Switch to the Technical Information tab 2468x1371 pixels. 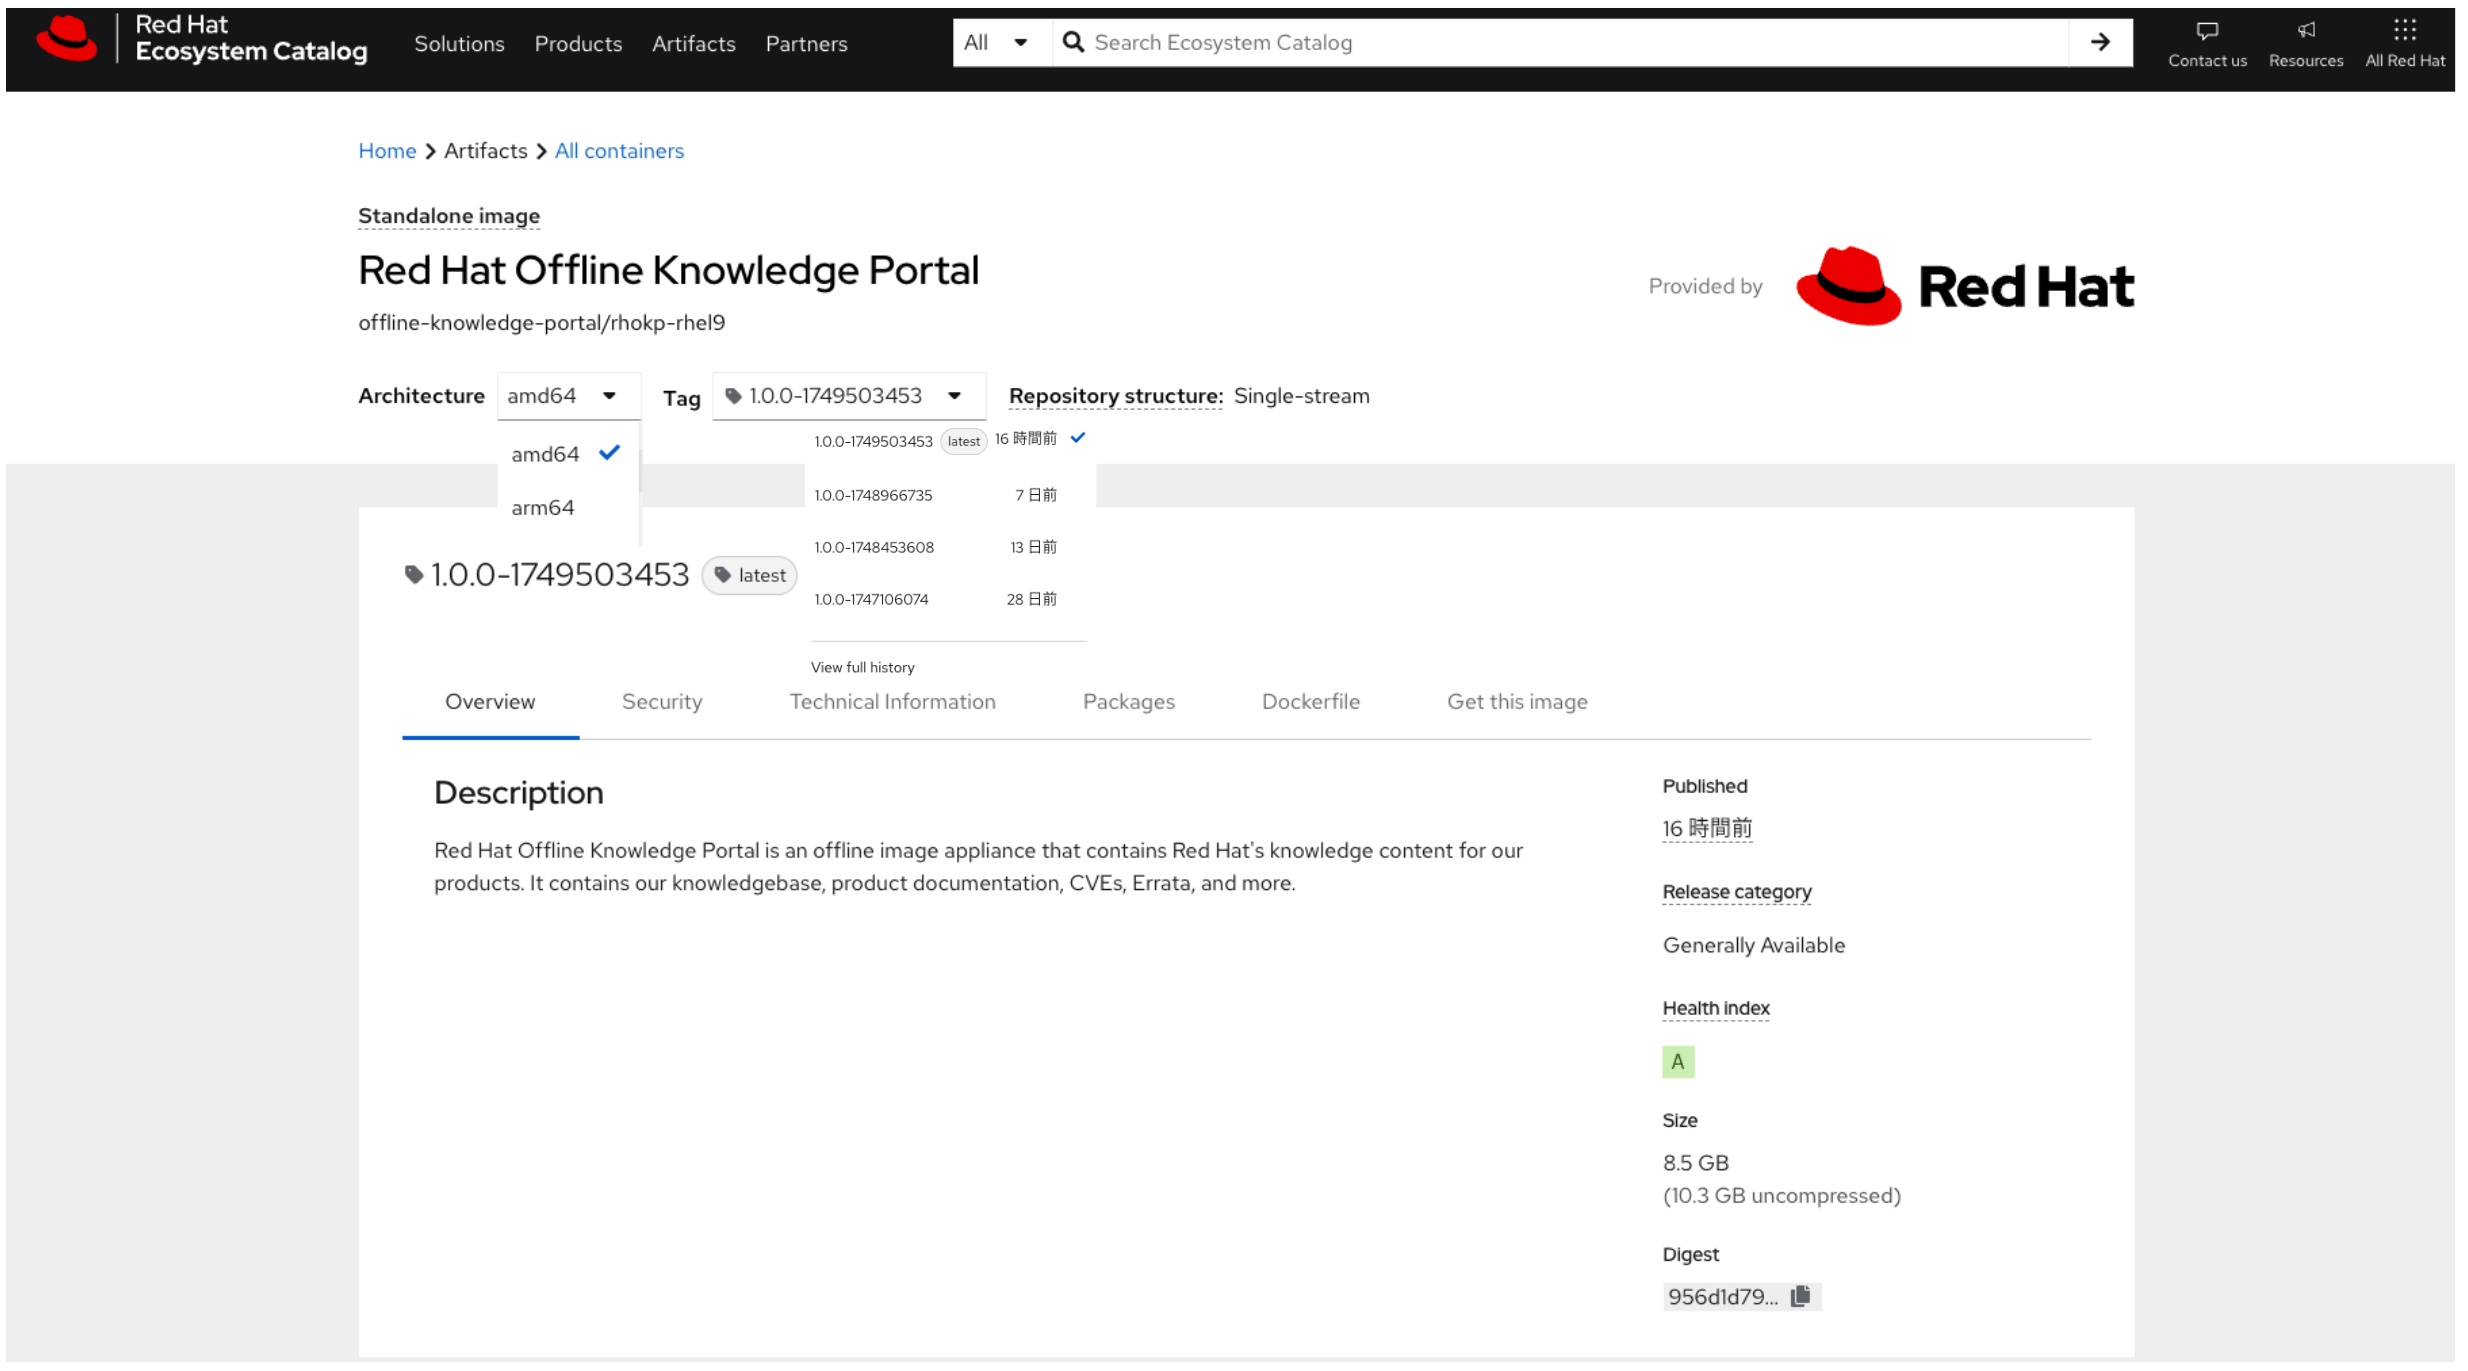(x=892, y=701)
